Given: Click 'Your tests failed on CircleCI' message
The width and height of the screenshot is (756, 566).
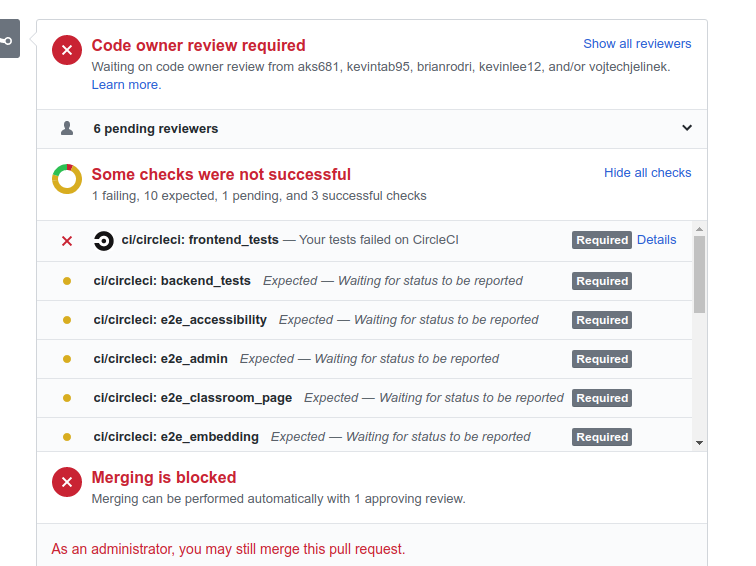Looking at the screenshot, I should click(378, 240).
